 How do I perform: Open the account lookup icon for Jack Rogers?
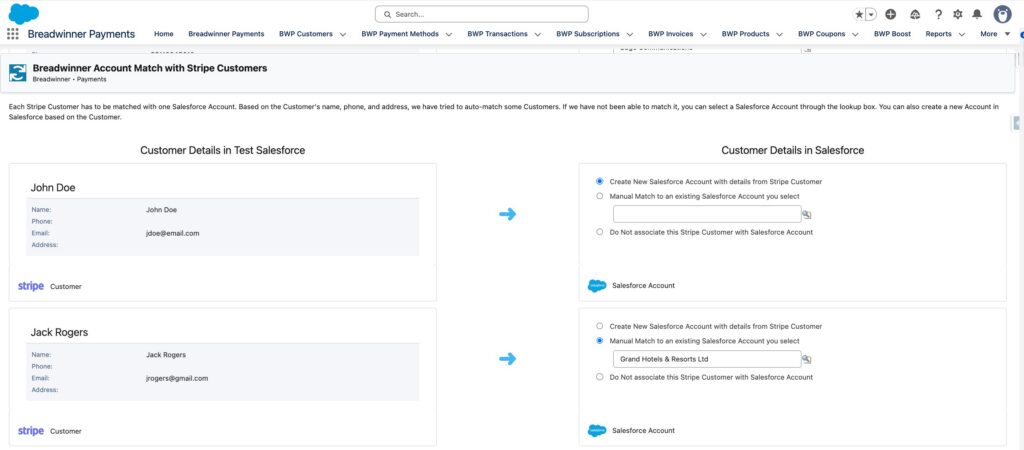807,359
